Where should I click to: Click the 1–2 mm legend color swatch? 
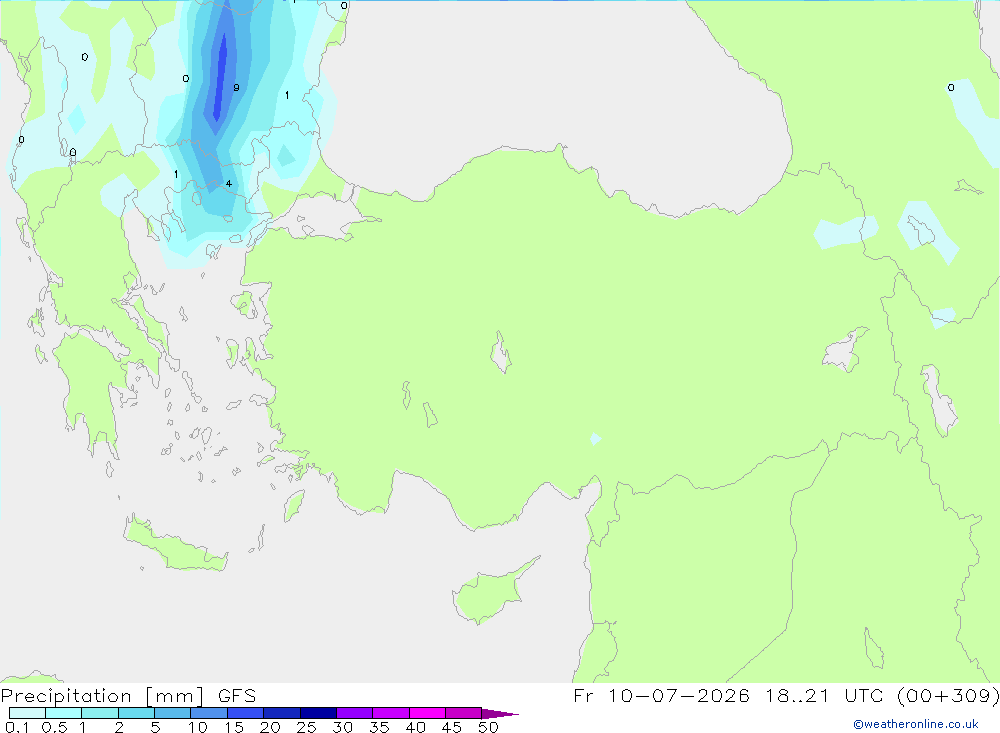click(x=100, y=713)
